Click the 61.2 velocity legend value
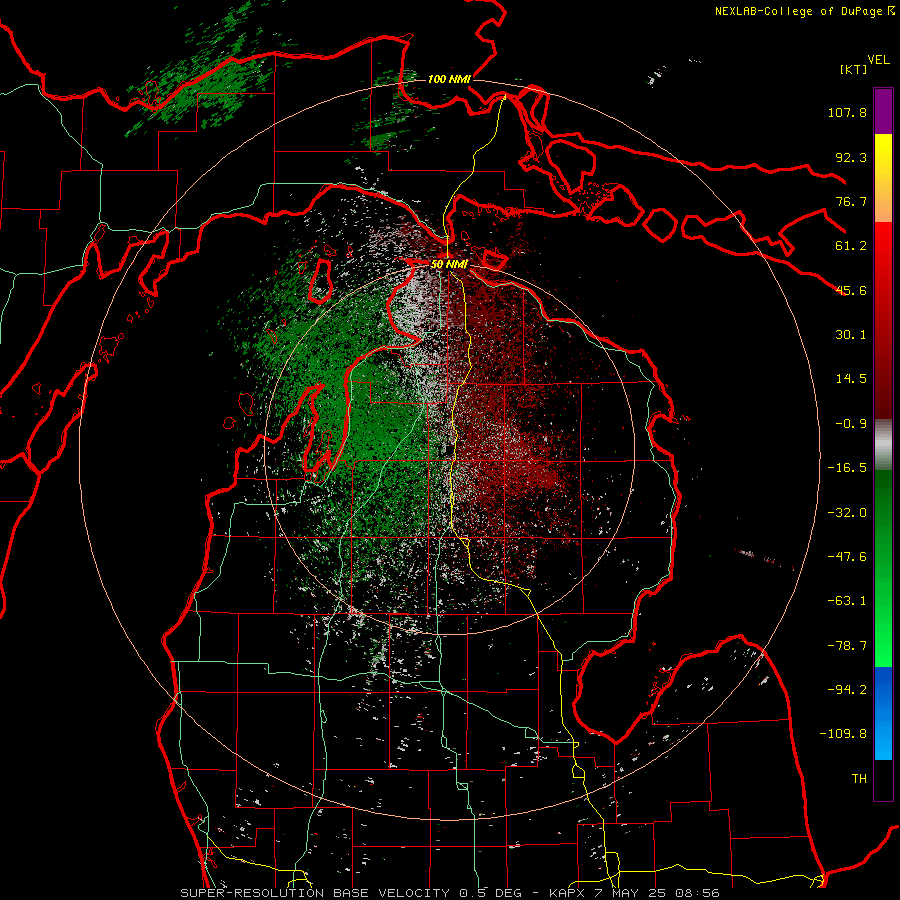This screenshot has width=900, height=900. pyautogui.click(x=851, y=246)
